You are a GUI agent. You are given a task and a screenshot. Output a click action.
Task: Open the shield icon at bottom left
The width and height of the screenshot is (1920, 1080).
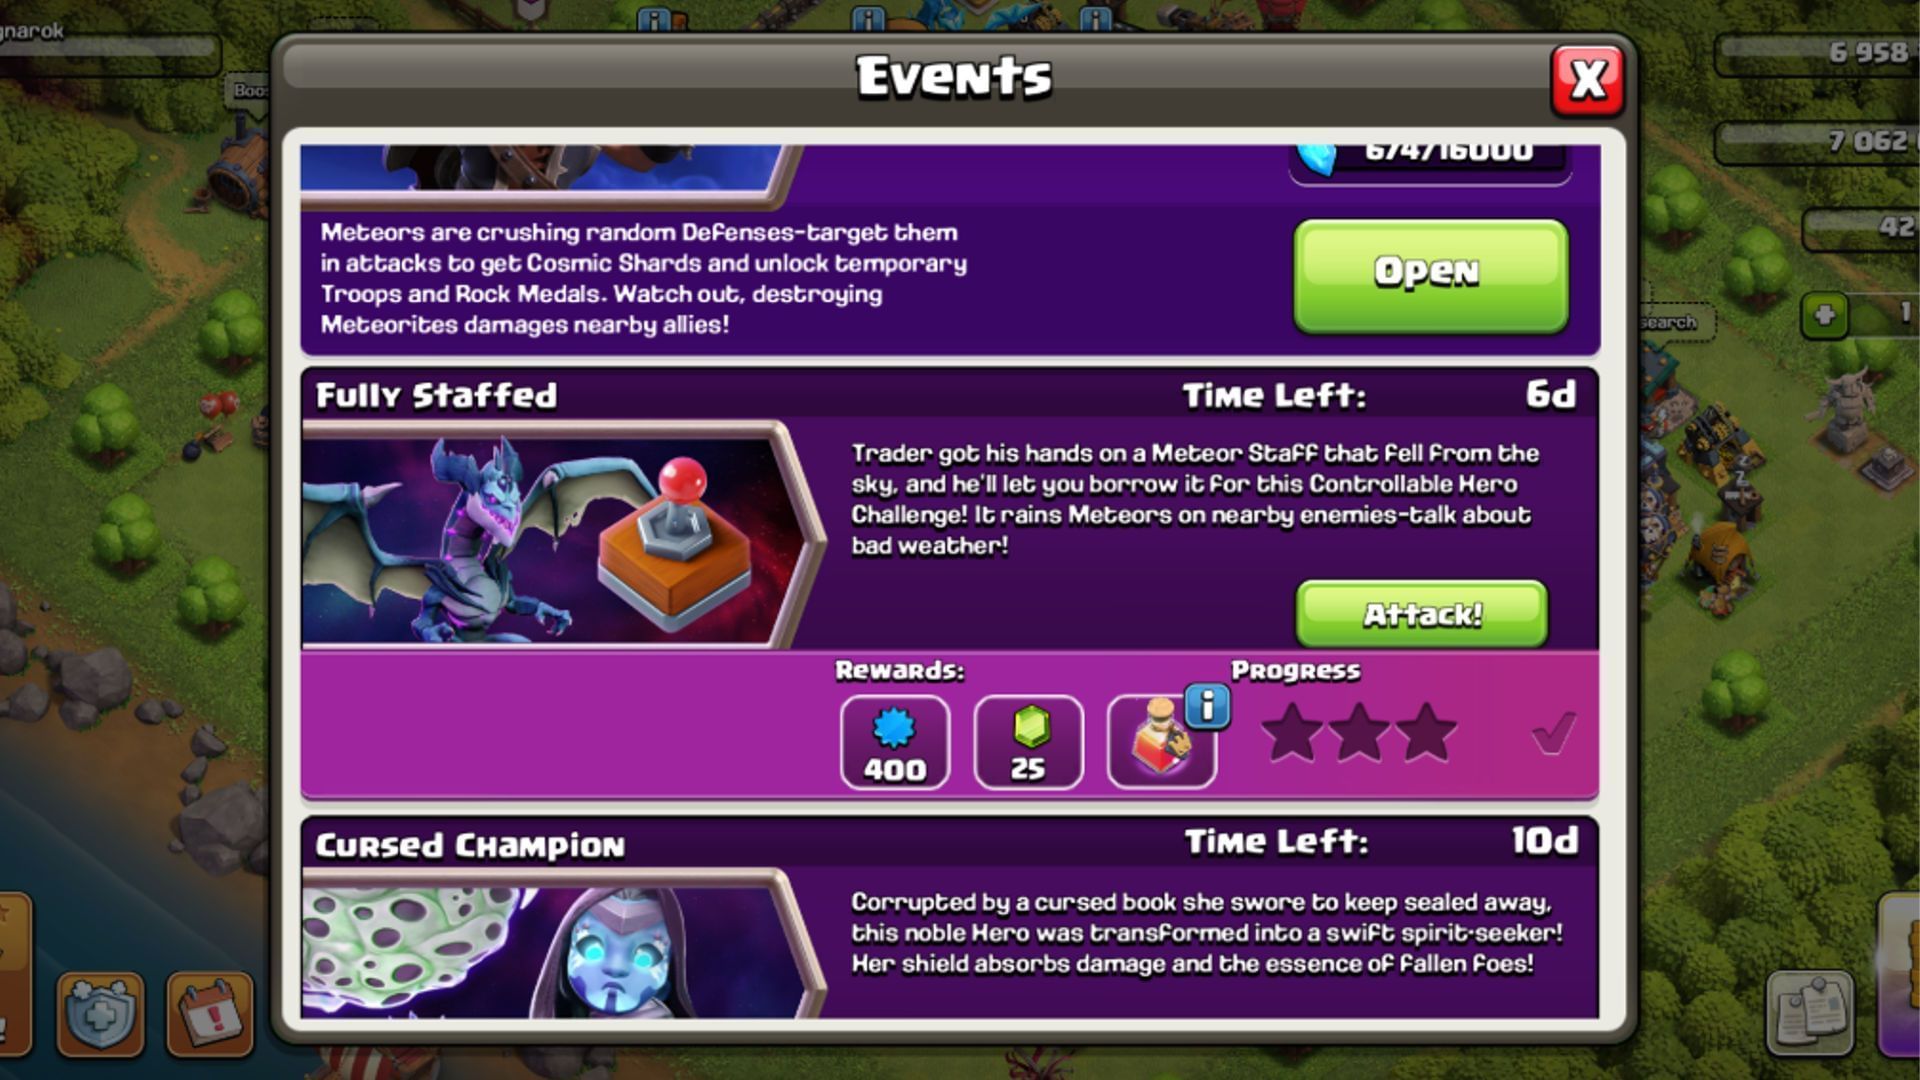click(x=100, y=1013)
